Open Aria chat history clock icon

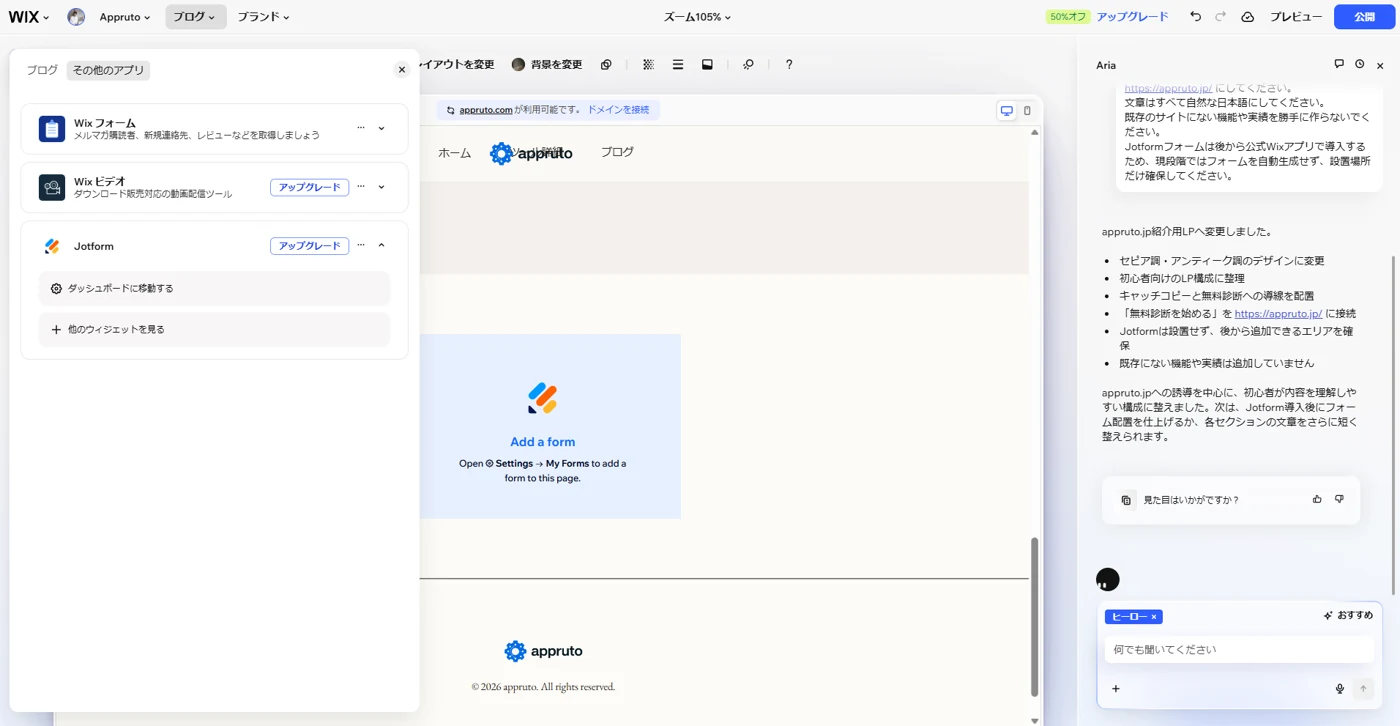point(1360,64)
